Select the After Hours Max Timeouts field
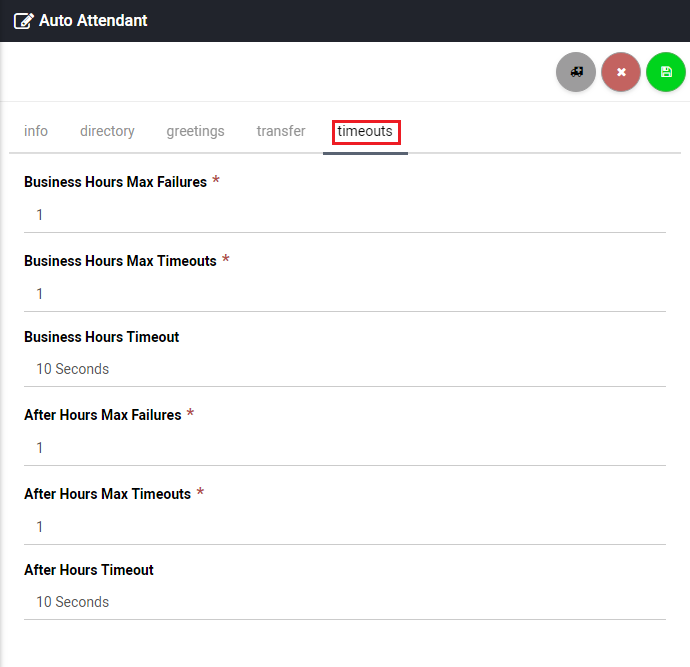The height and width of the screenshot is (667, 690). 344,527
